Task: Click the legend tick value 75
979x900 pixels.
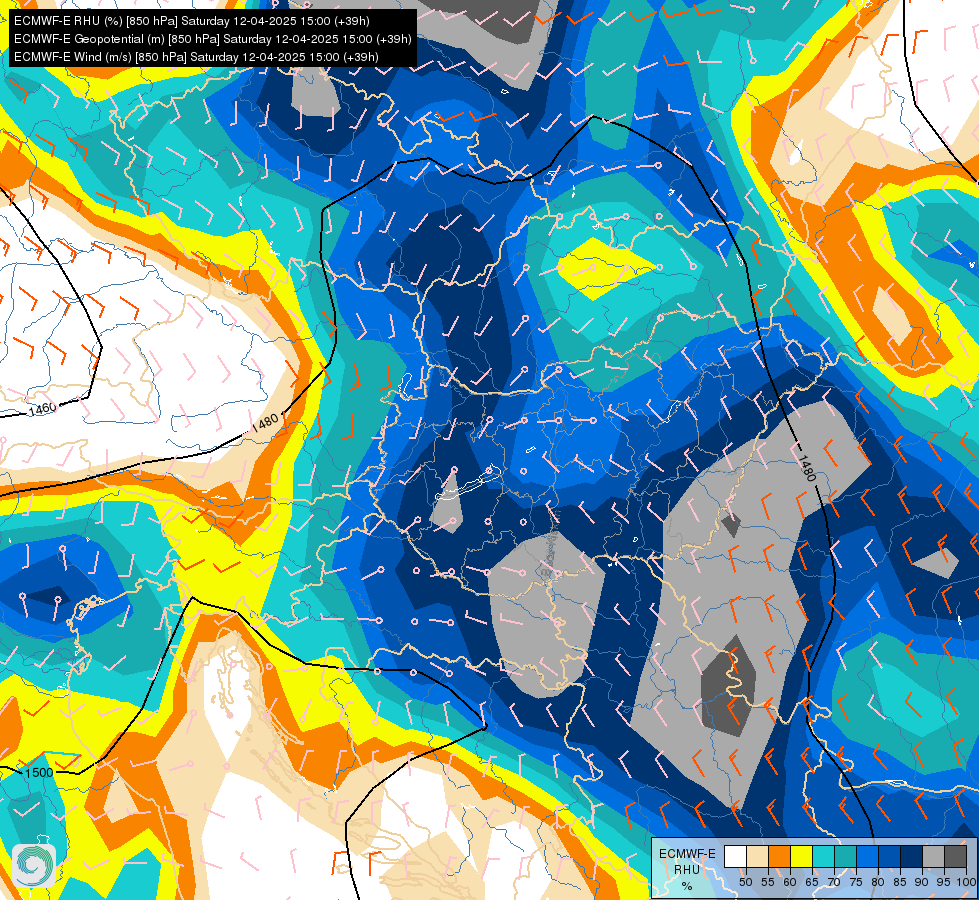Action: pos(856,882)
